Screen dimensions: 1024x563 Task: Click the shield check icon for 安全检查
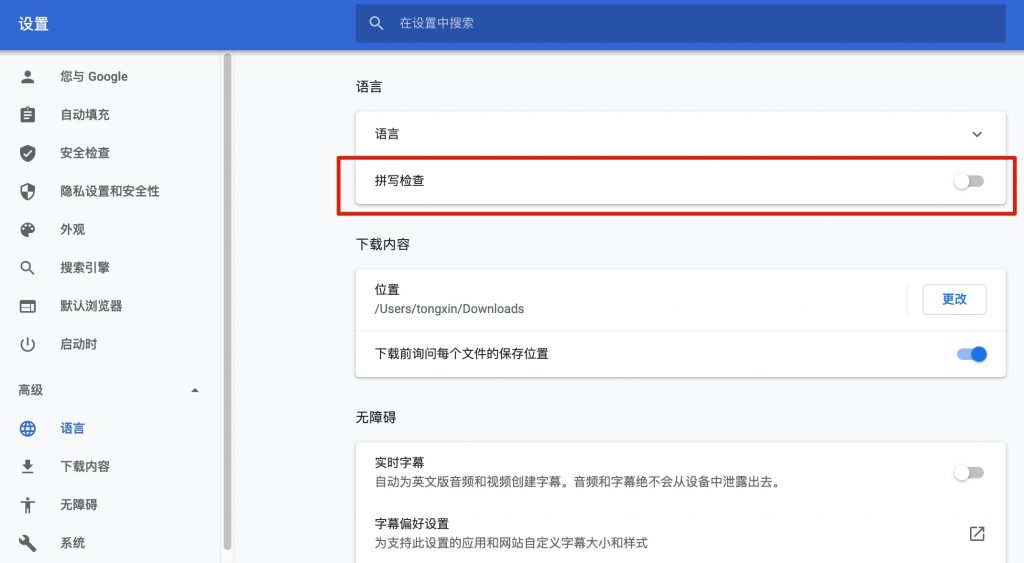click(x=27, y=153)
